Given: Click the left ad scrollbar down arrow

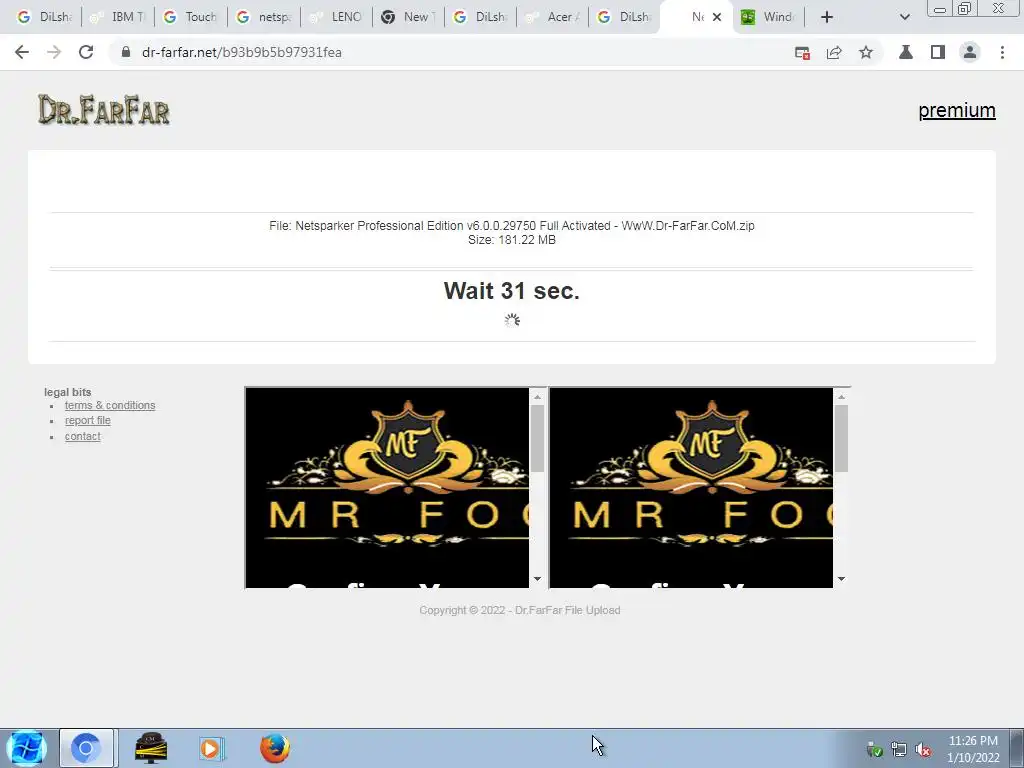Looking at the screenshot, I should point(537,579).
